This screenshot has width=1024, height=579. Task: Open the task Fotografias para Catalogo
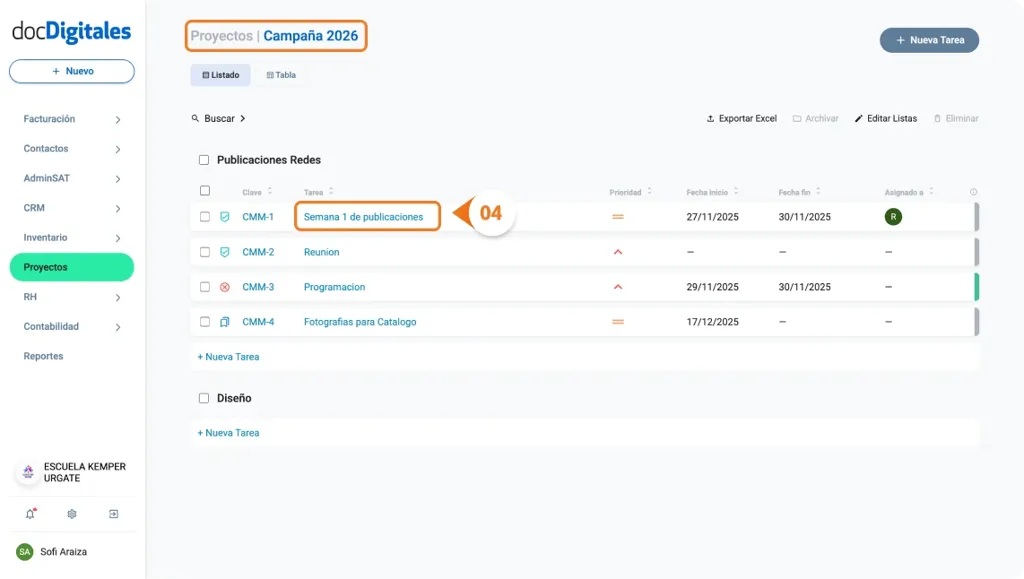(x=362, y=322)
